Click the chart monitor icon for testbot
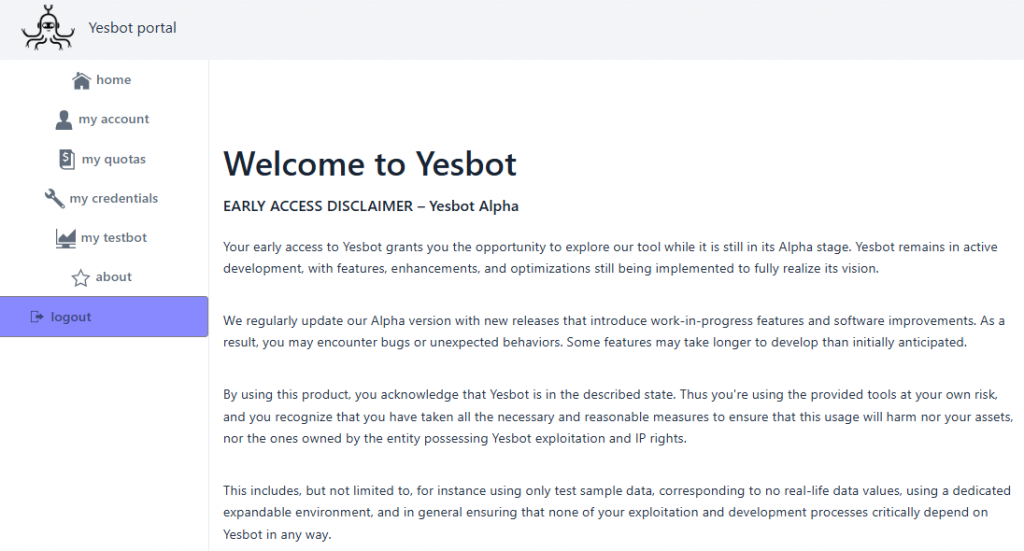 [x=65, y=238]
